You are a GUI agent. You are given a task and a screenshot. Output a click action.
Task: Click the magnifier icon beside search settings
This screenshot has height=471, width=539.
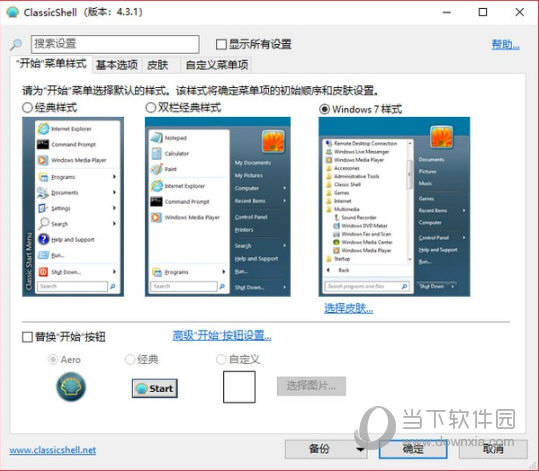16,44
